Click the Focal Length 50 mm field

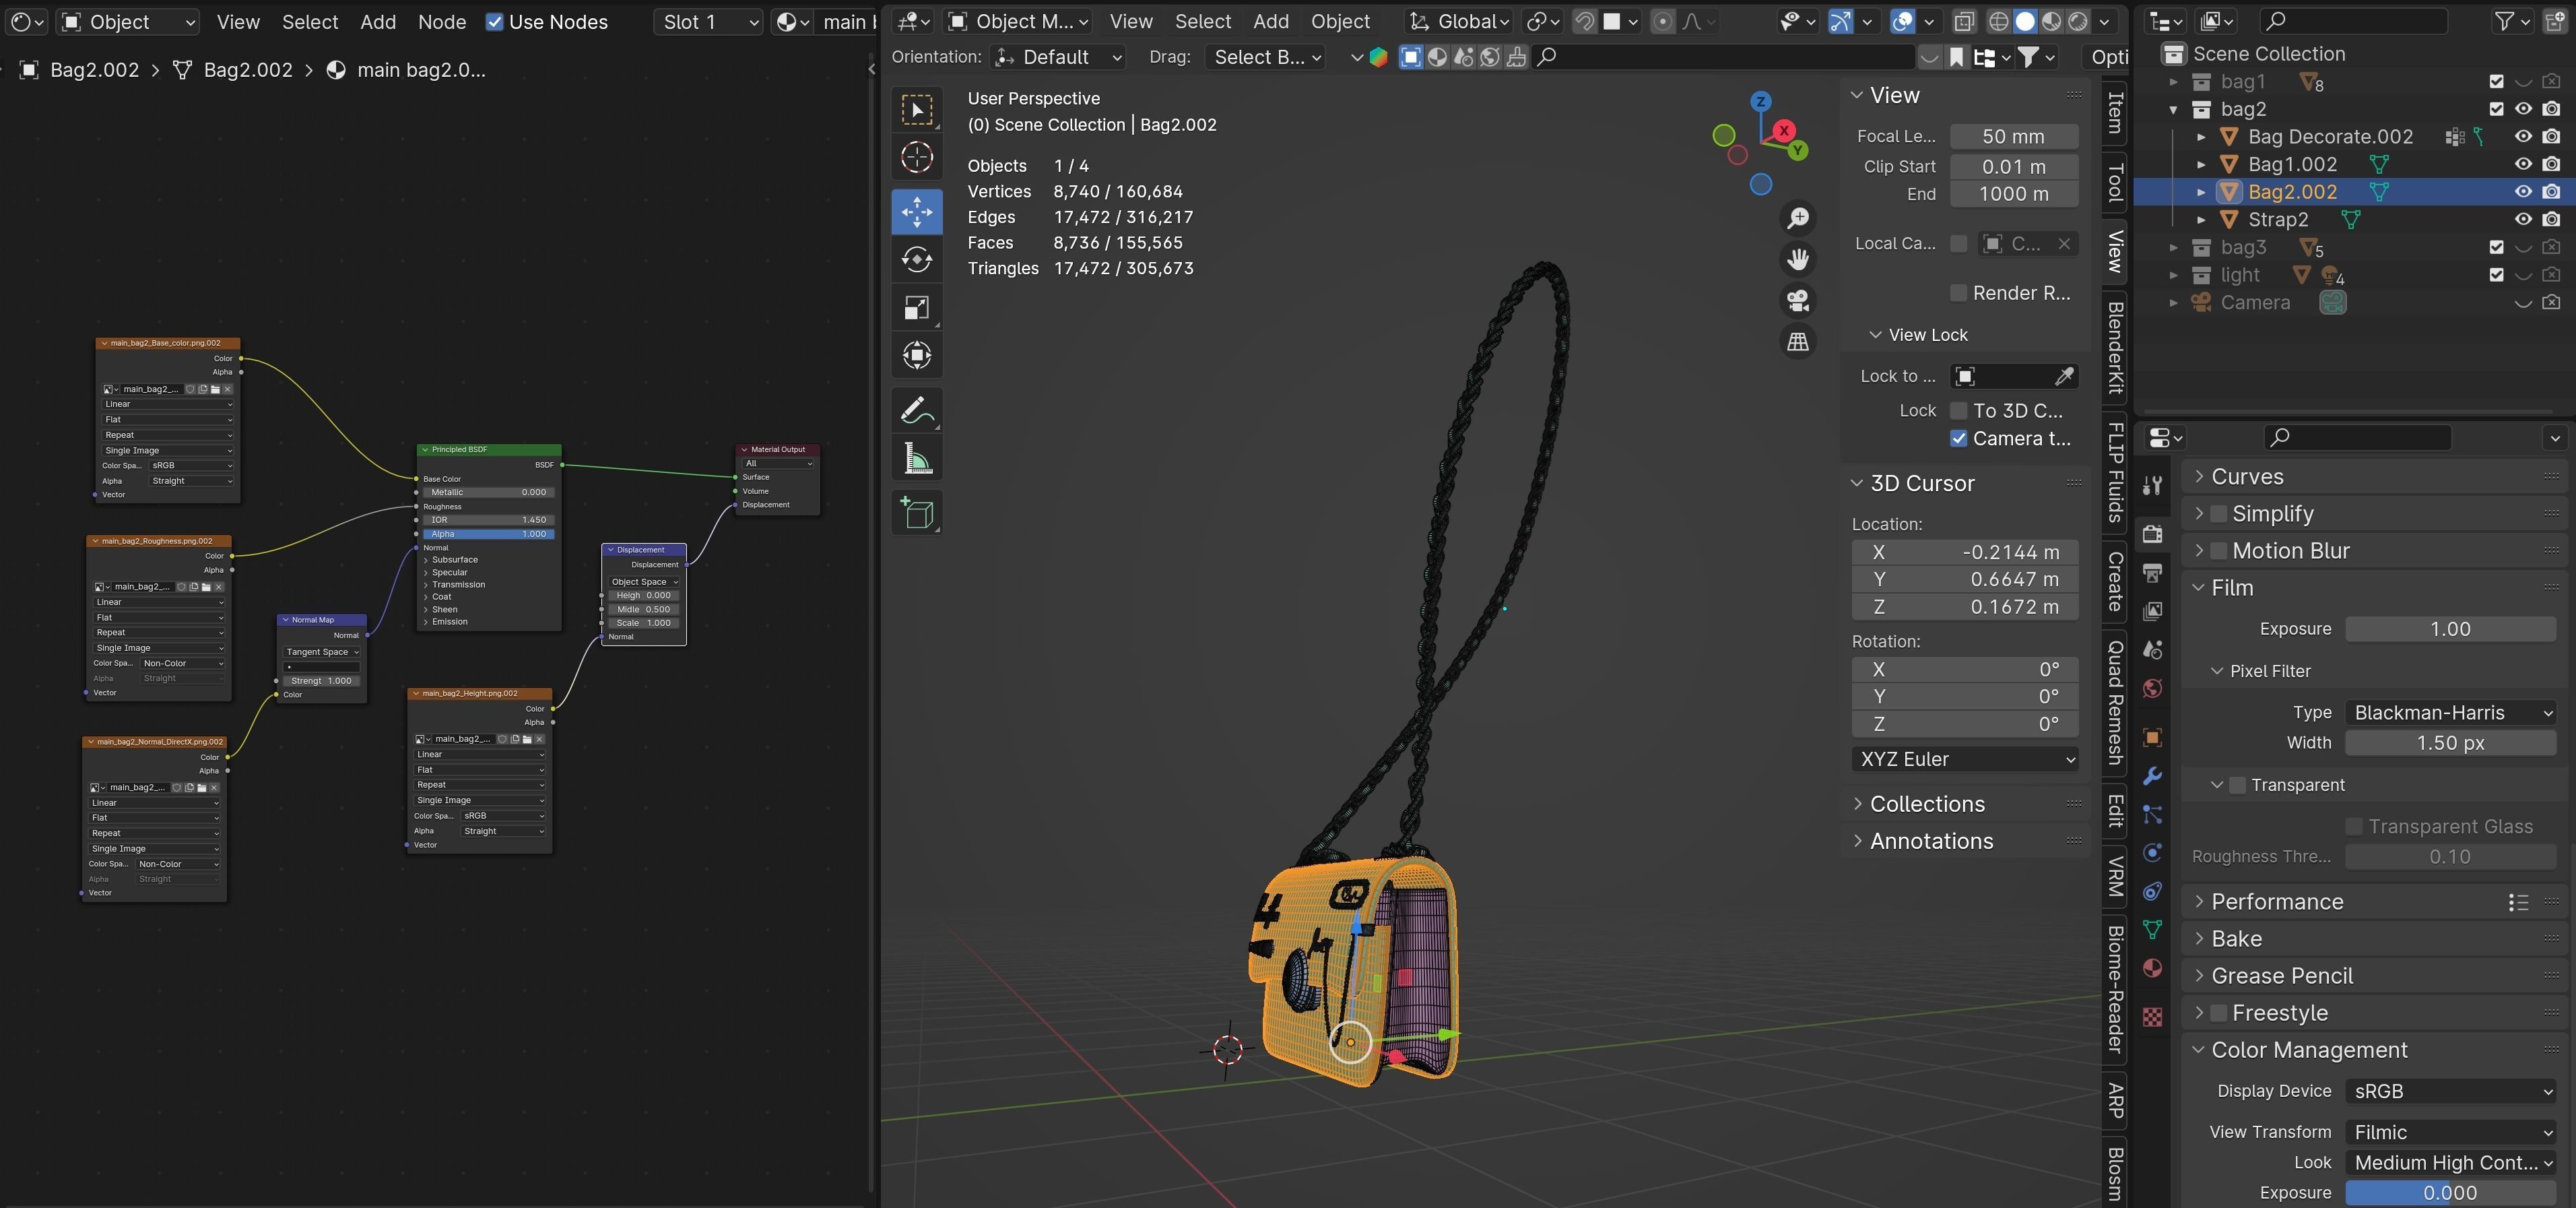2013,136
